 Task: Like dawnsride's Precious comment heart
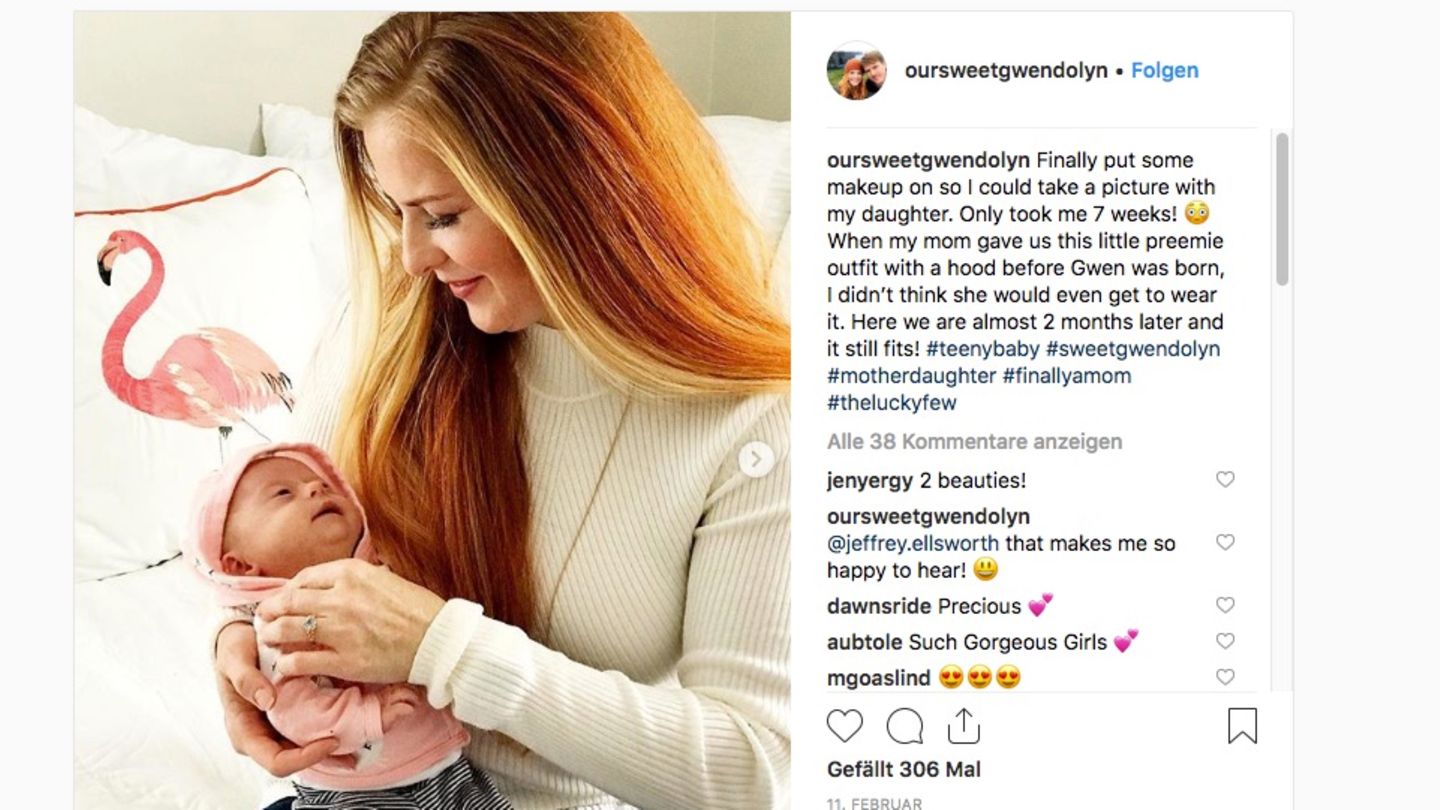pyautogui.click(x=1225, y=605)
